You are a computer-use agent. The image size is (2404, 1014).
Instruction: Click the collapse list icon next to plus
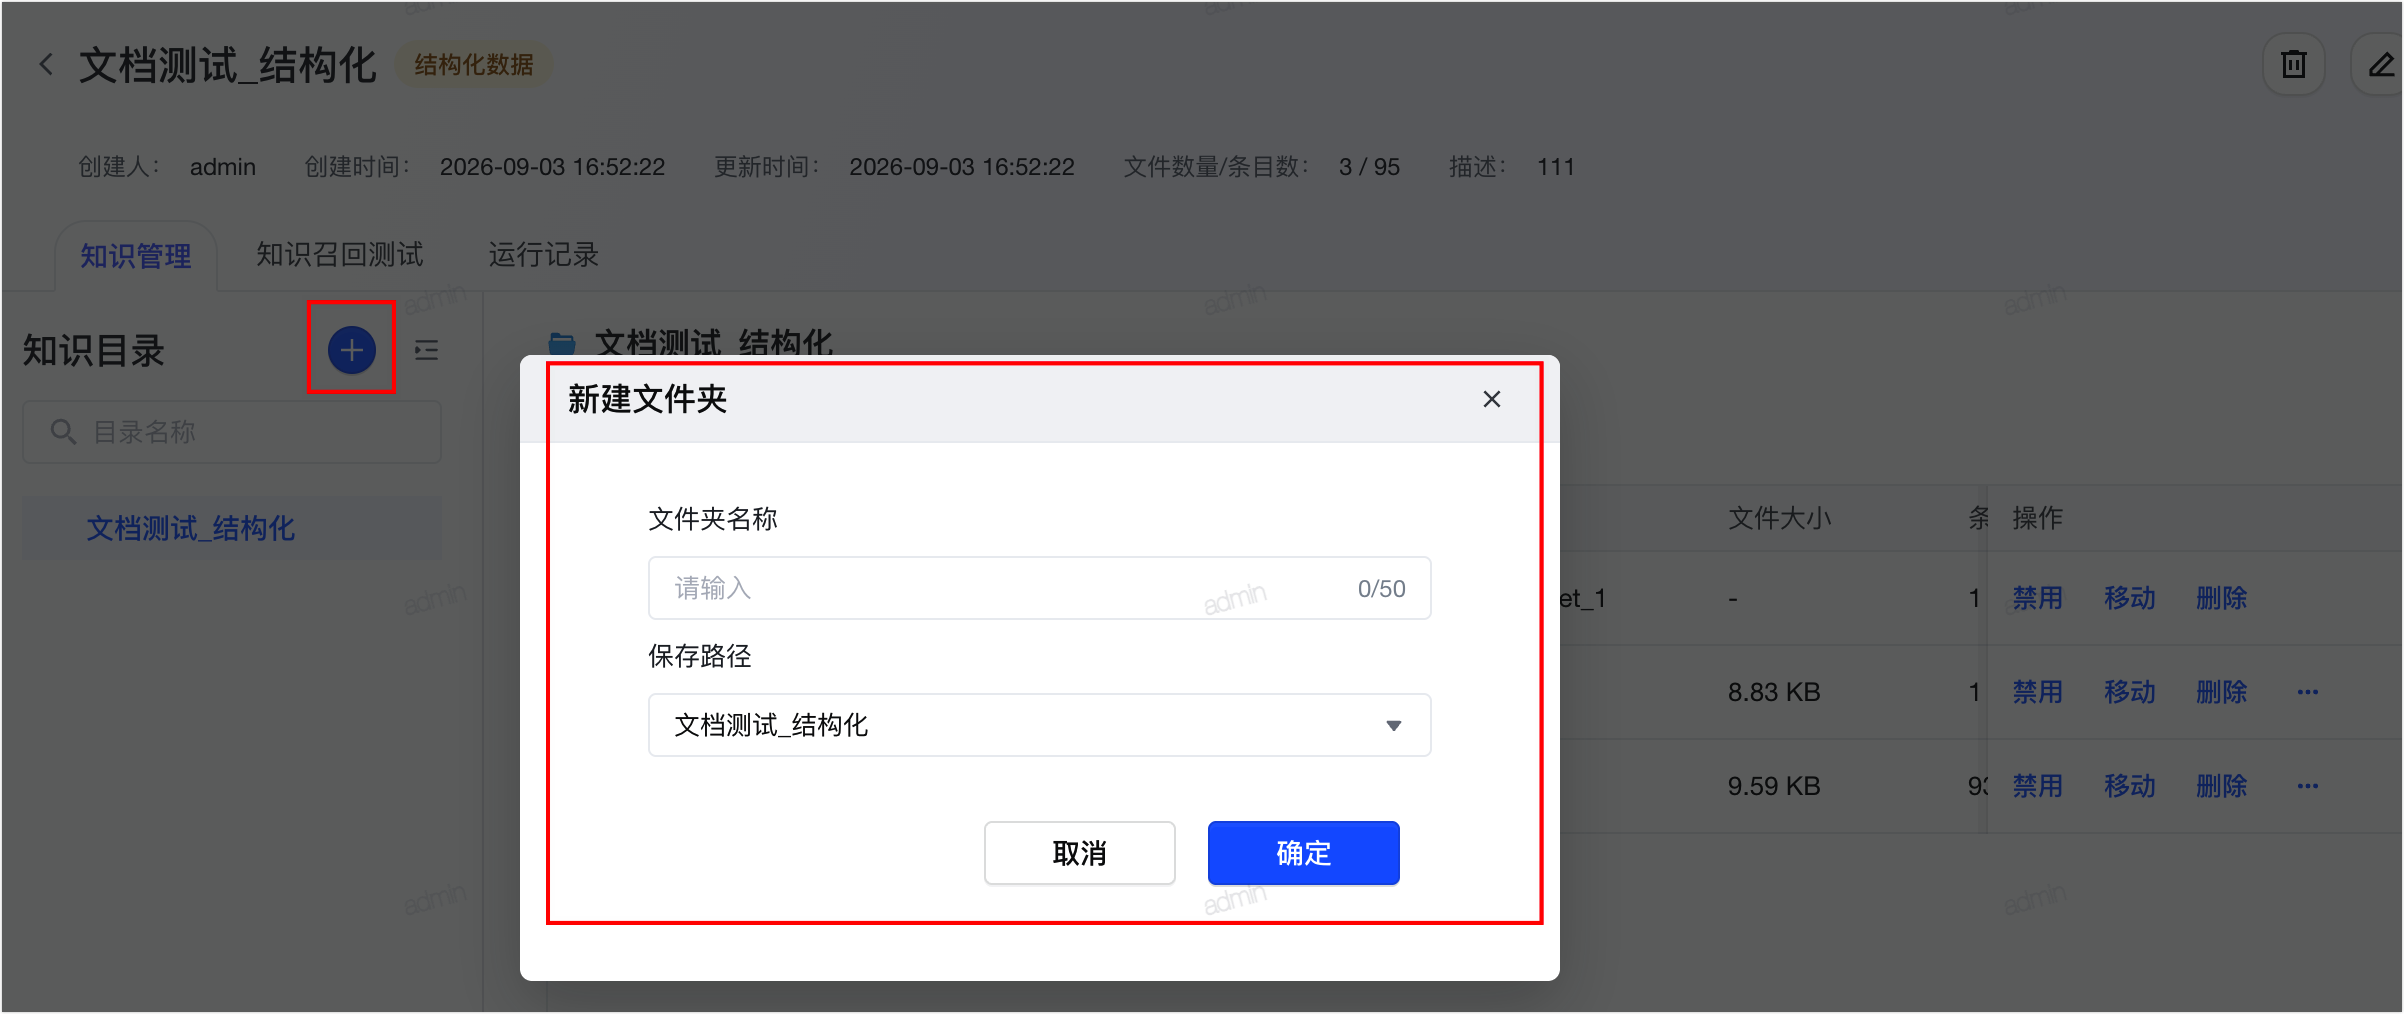pyautogui.click(x=427, y=350)
